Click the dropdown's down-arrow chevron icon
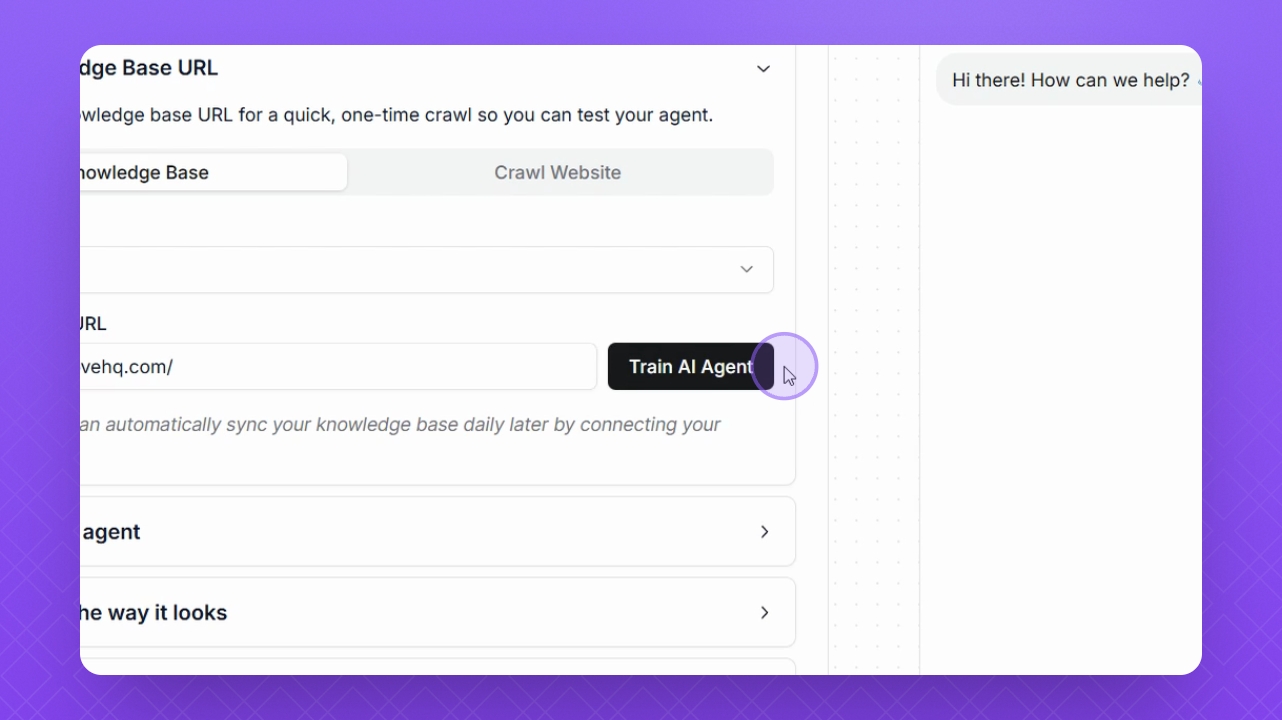 tap(746, 270)
